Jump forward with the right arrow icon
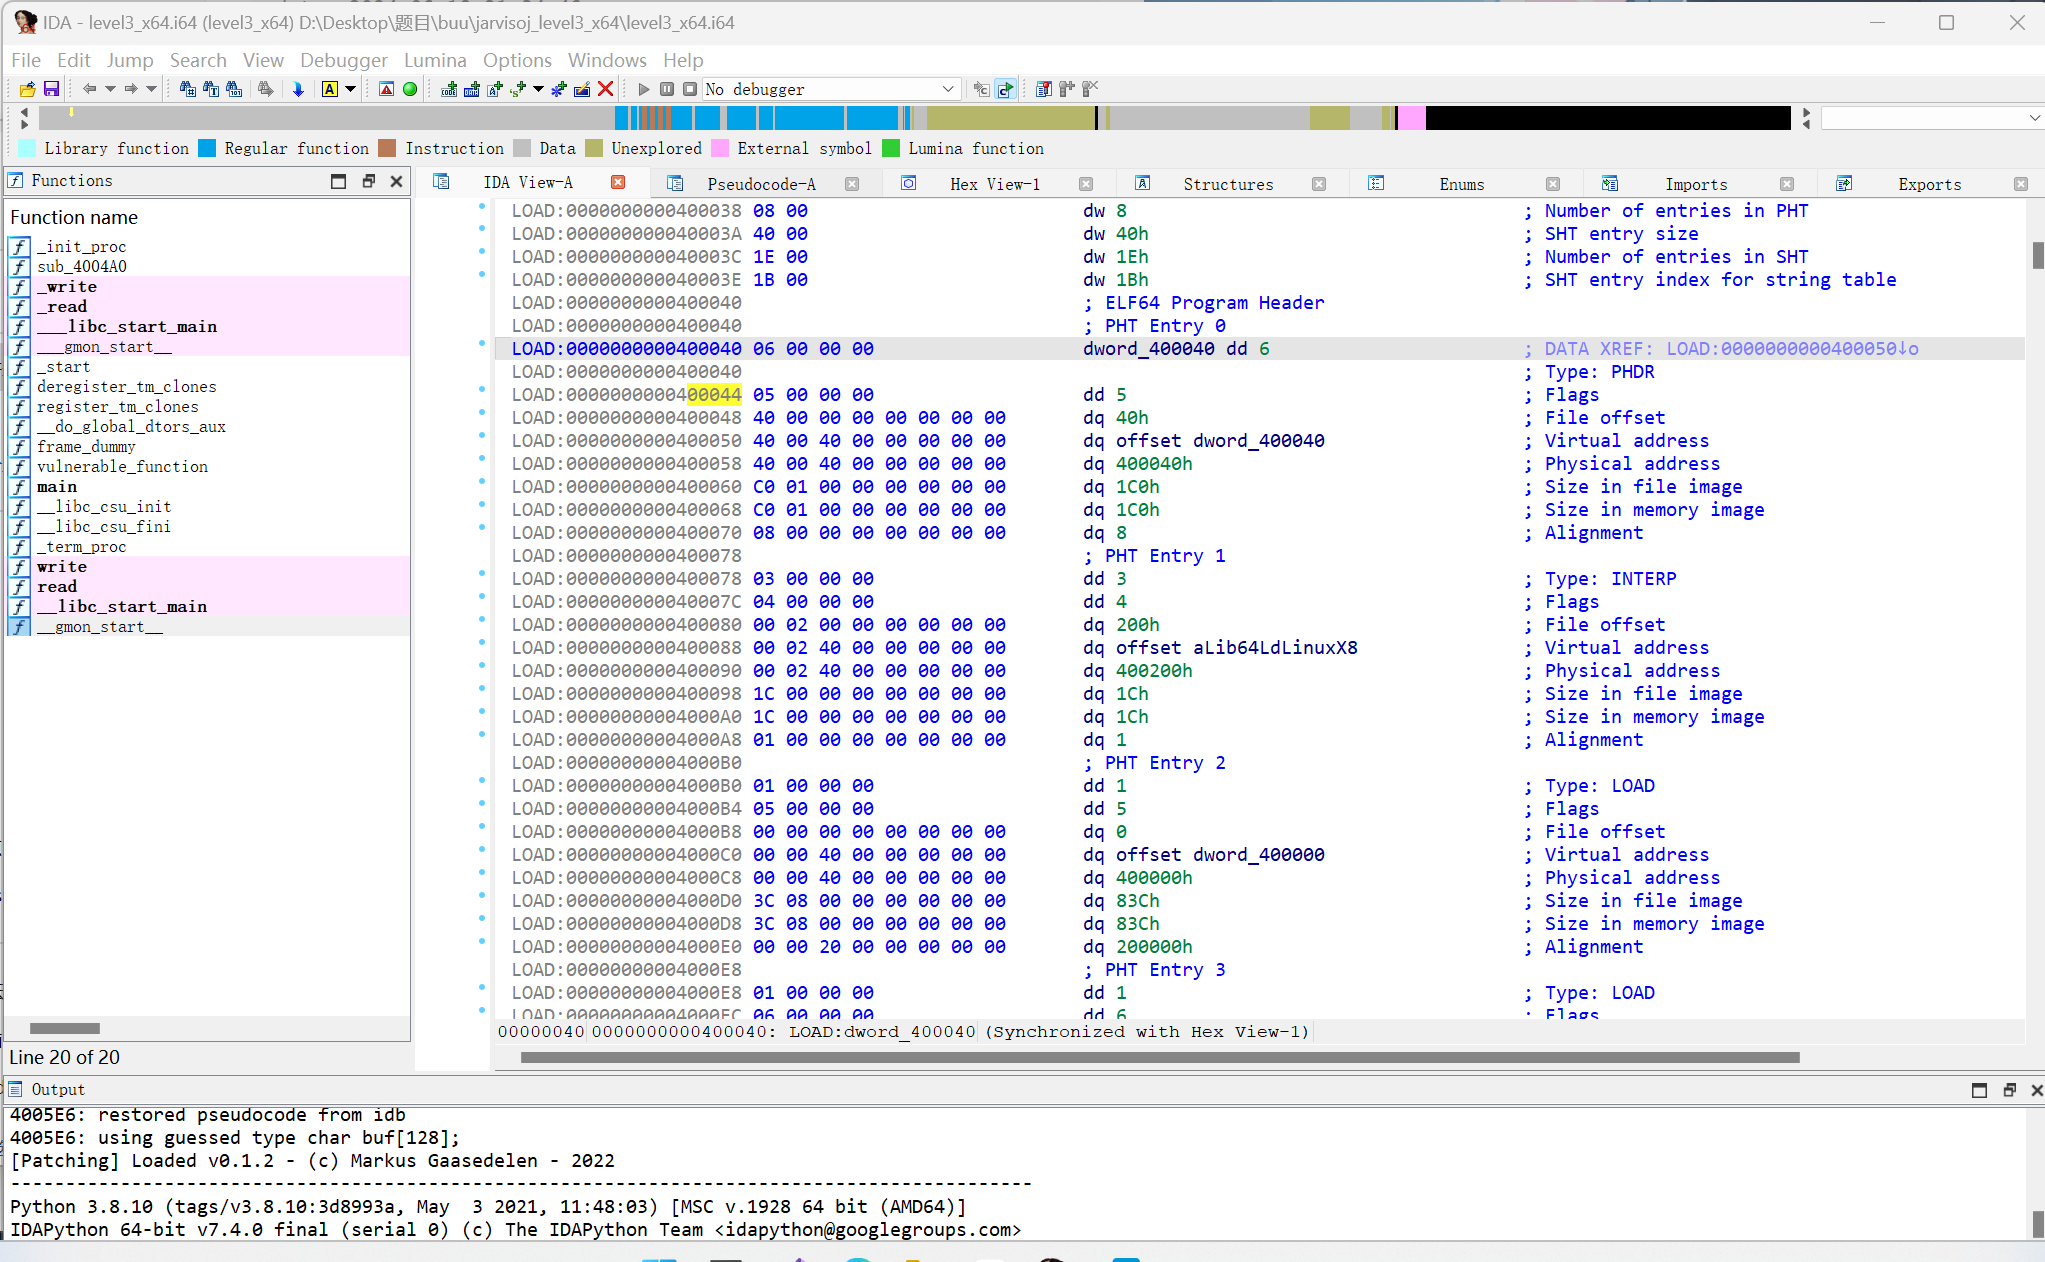This screenshot has width=2045, height=1262. [131, 89]
